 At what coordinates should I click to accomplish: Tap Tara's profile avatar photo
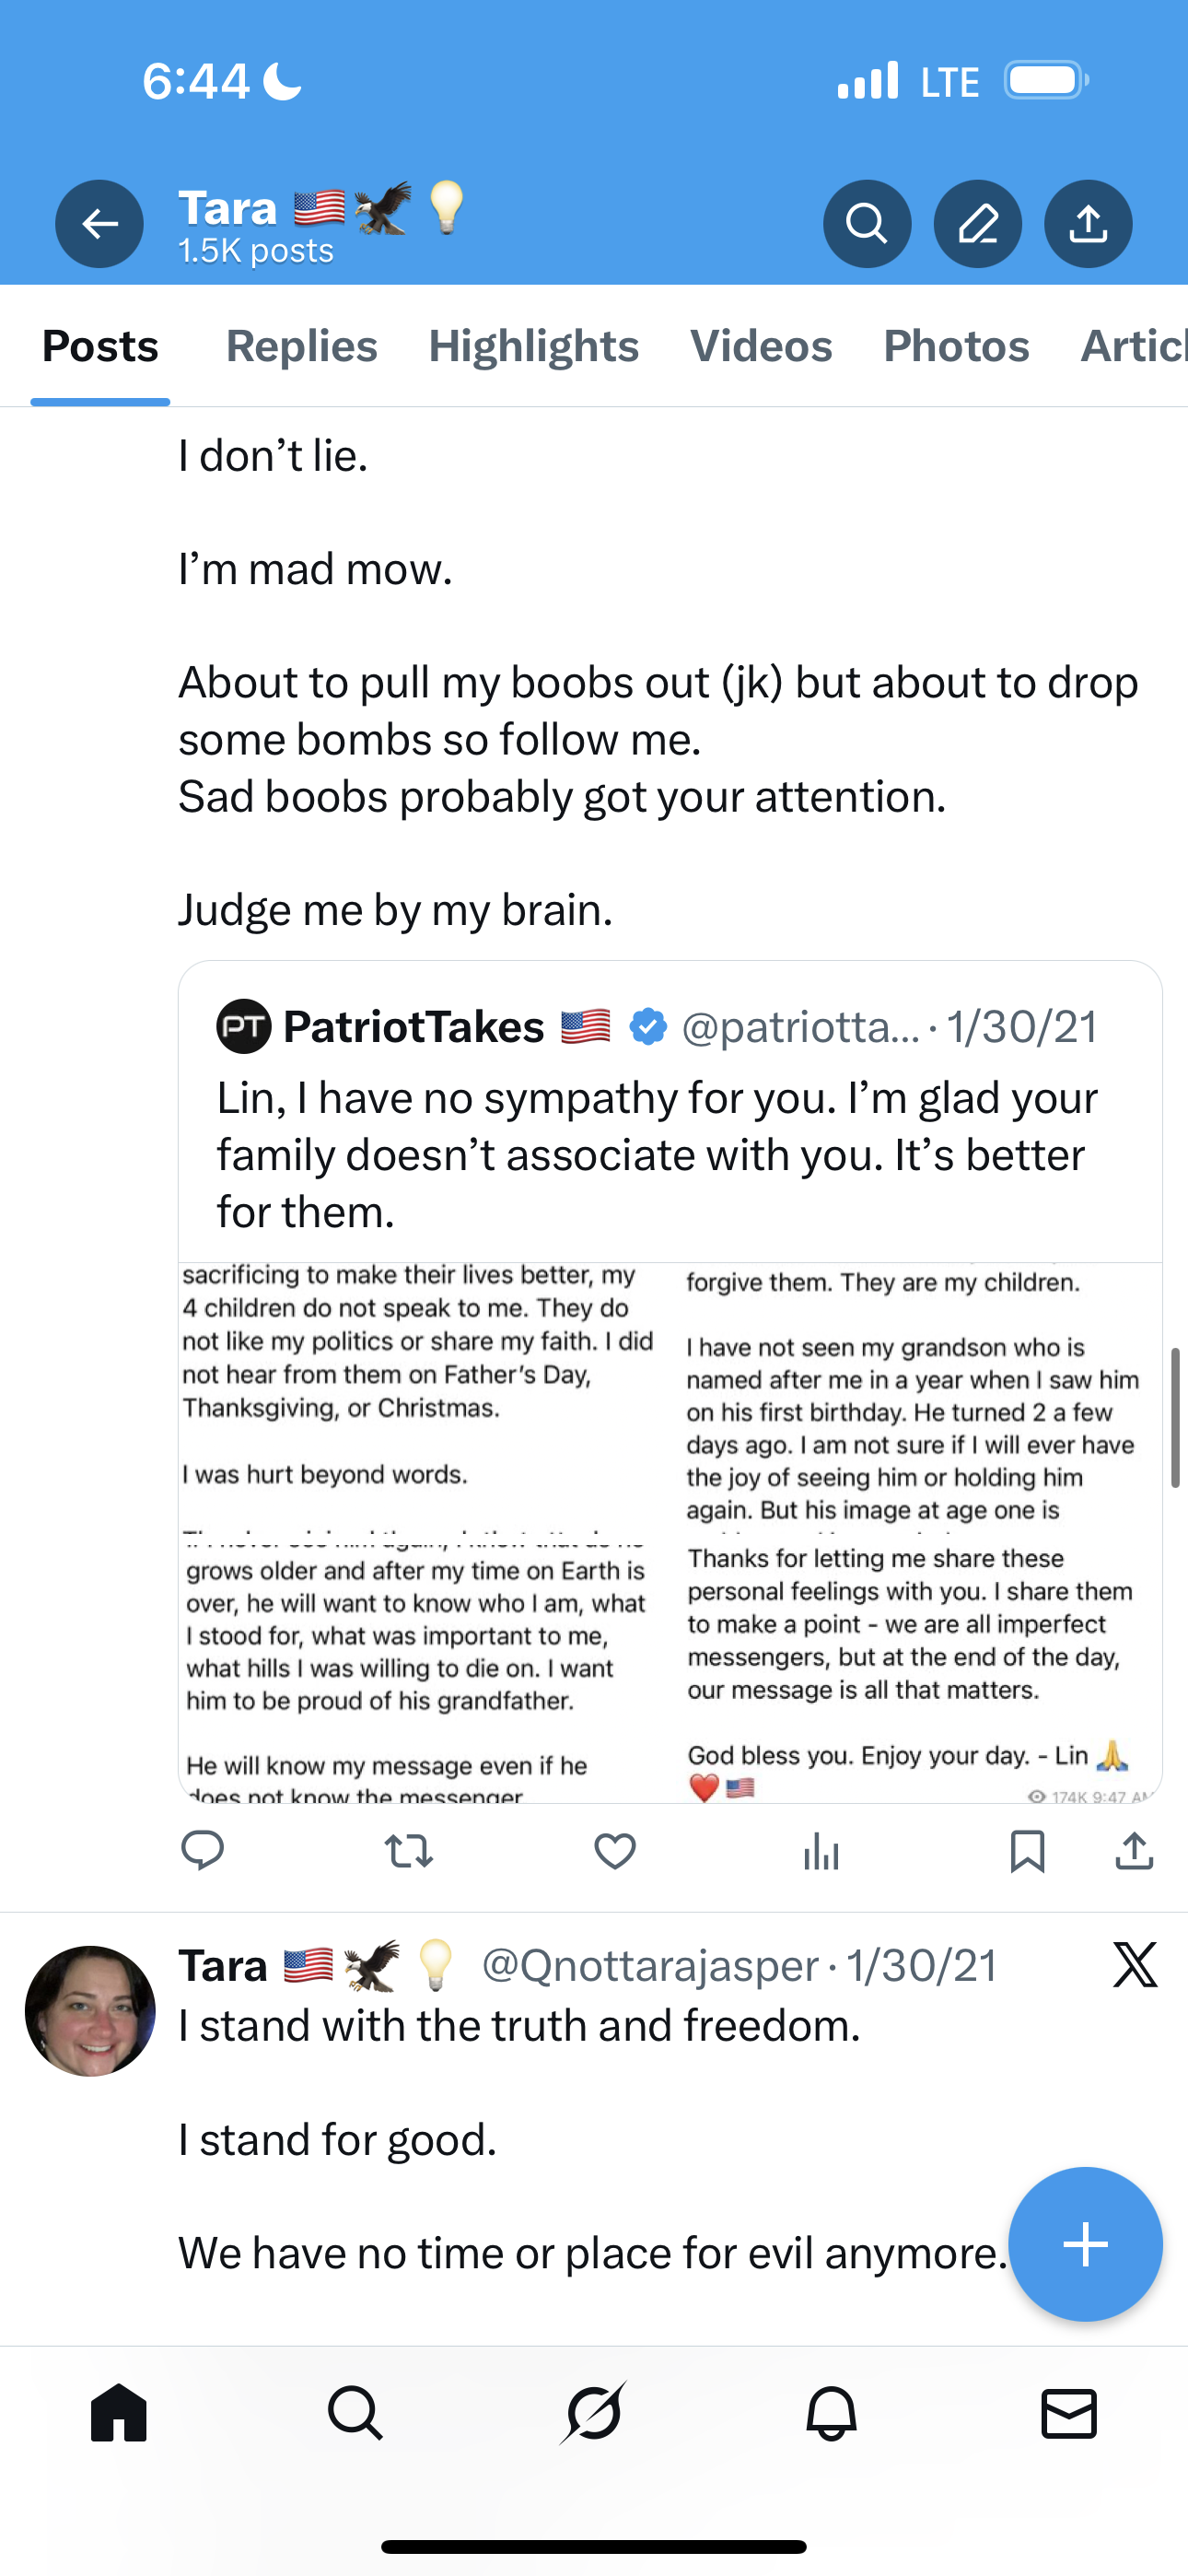[90, 2010]
